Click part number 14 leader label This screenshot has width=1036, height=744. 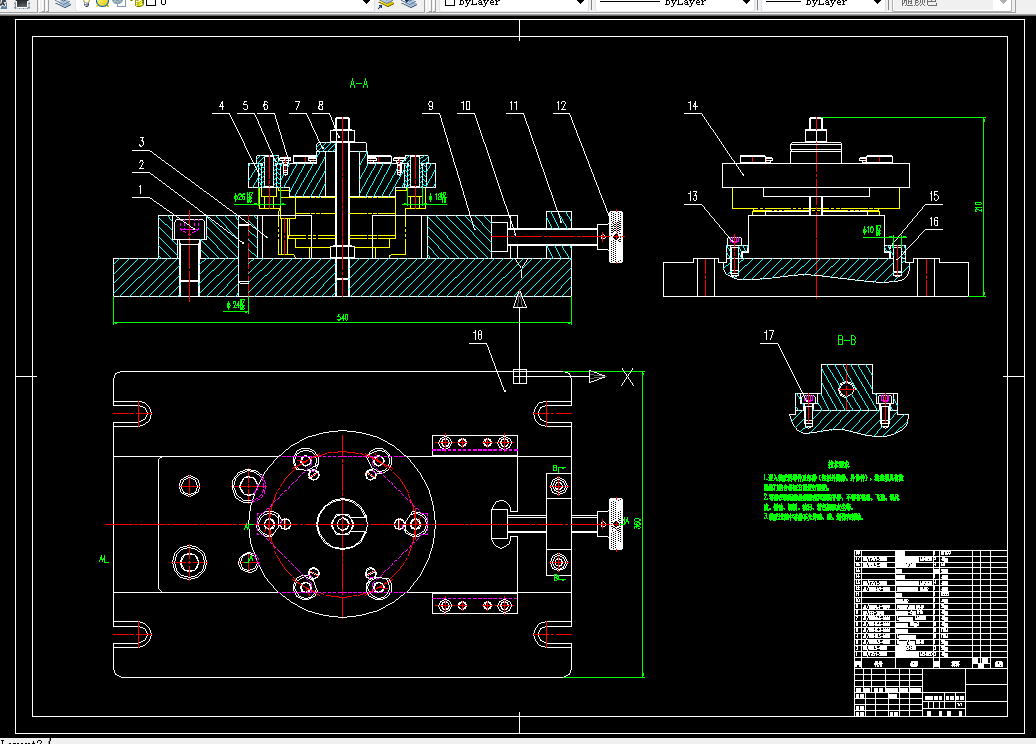point(692,106)
